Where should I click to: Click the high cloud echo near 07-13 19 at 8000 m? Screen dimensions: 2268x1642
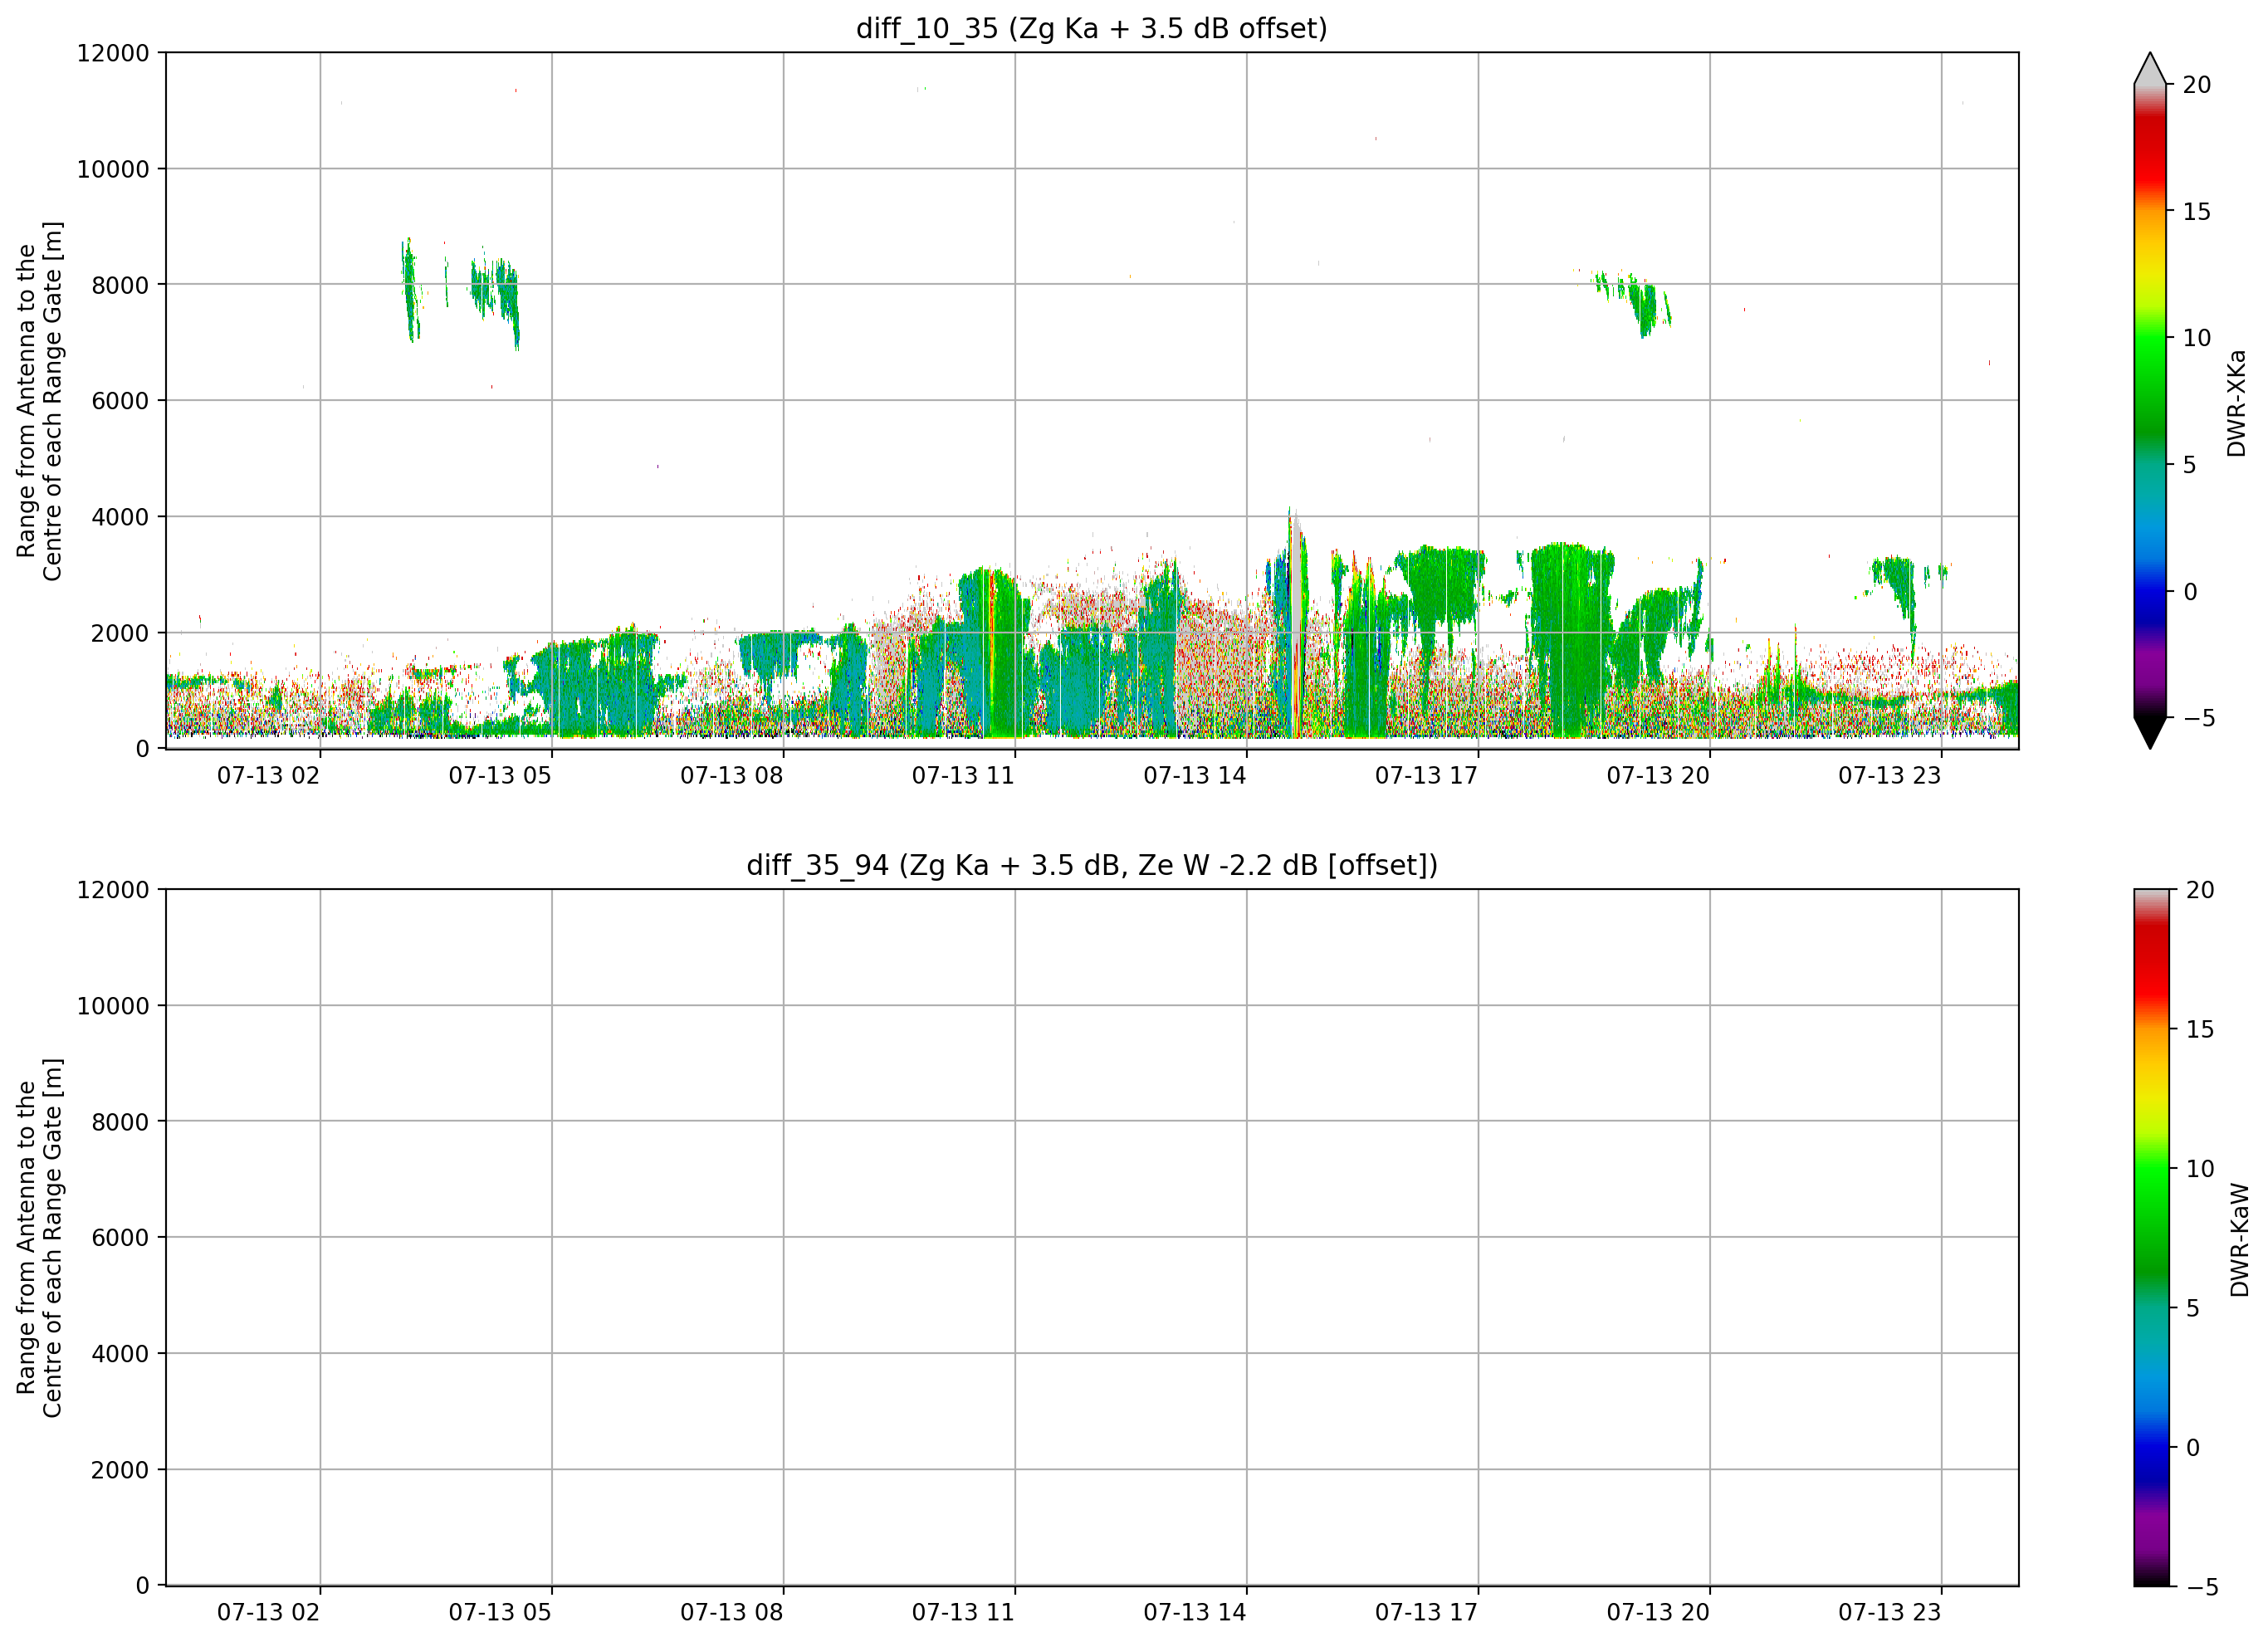(1634, 303)
